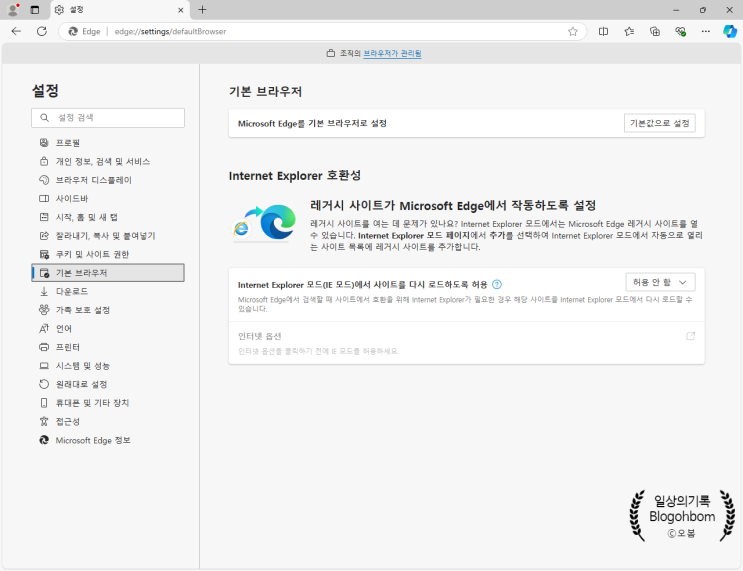Click the Edge site info badge in address bar
This screenshot has height=571, width=743.
point(85,31)
